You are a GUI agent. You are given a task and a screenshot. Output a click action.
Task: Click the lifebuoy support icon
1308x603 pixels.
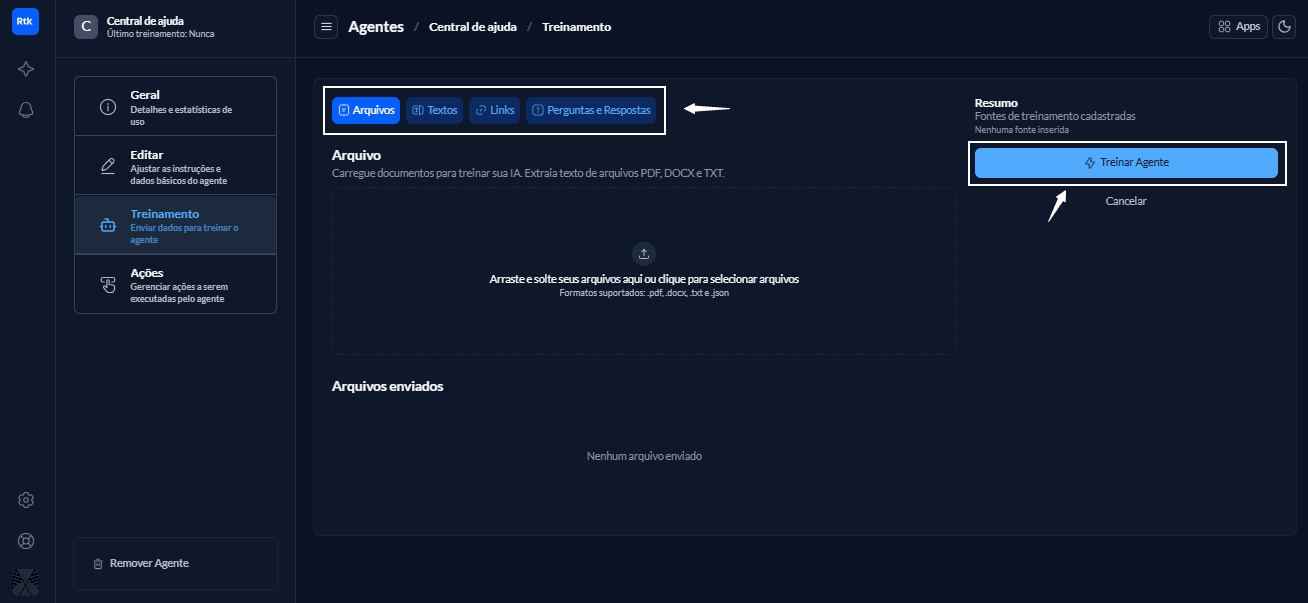click(x=26, y=541)
